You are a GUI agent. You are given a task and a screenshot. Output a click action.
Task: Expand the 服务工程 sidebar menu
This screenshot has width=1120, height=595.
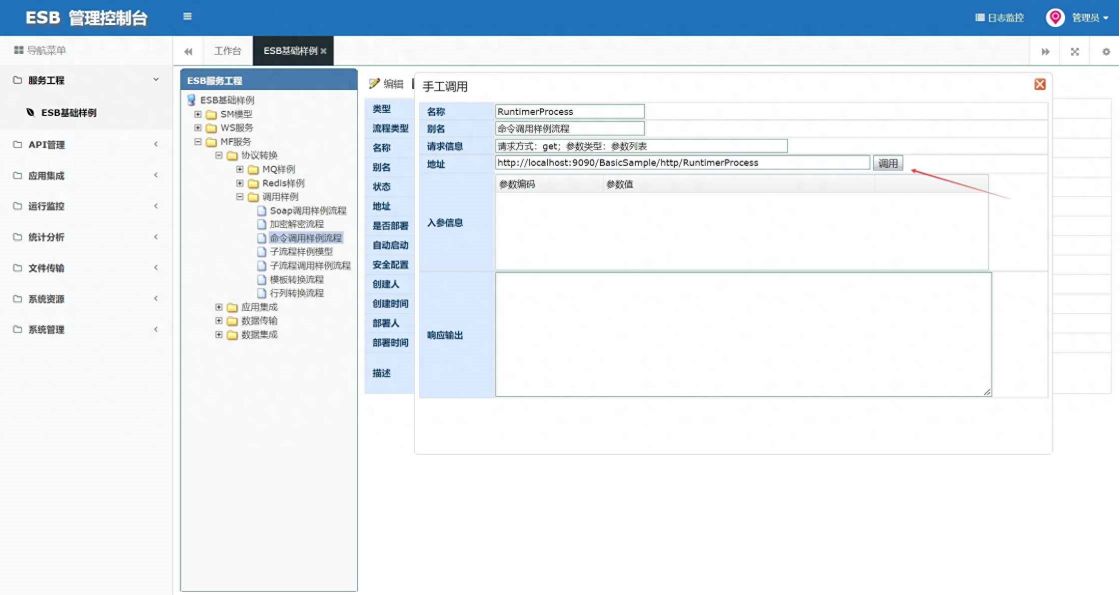pyautogui.click(x=86, y=80)
